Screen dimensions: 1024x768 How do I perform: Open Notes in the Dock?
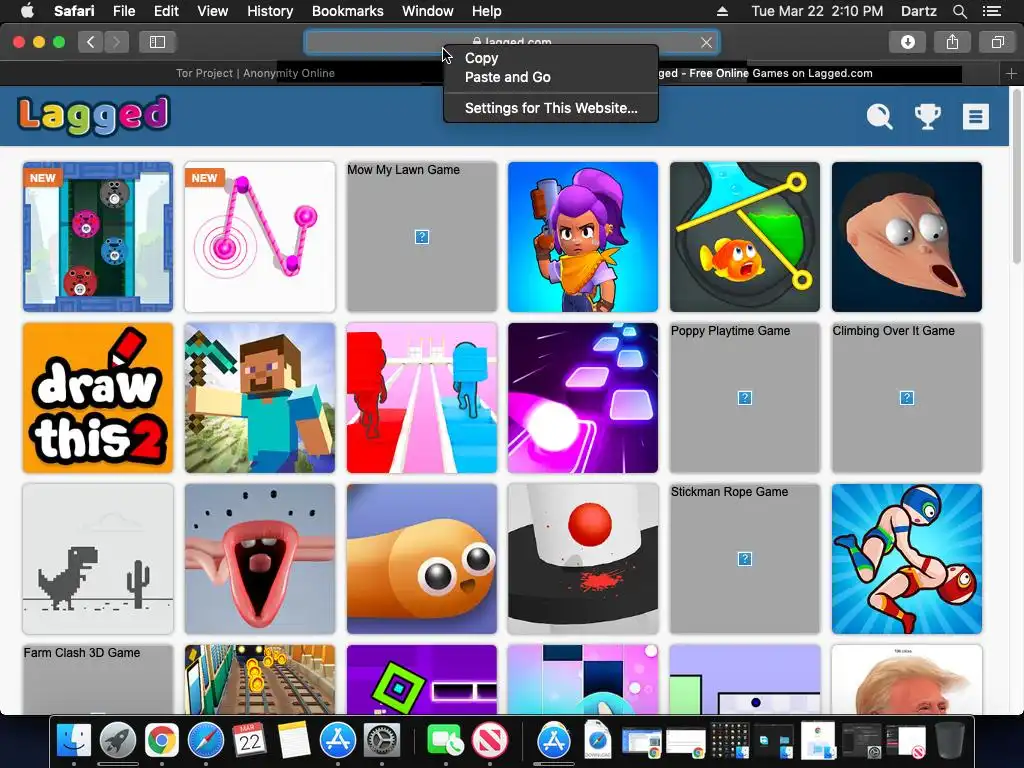(293, 741)
